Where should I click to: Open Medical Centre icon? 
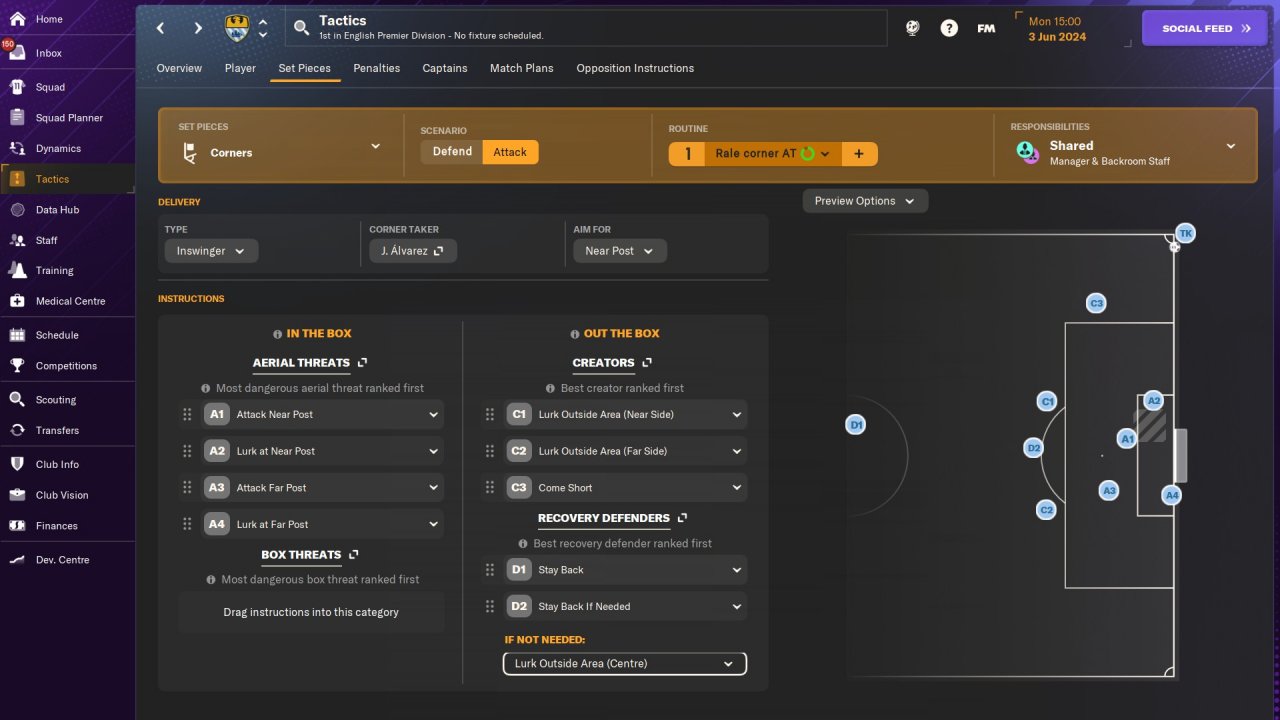[x=17, y=301]
